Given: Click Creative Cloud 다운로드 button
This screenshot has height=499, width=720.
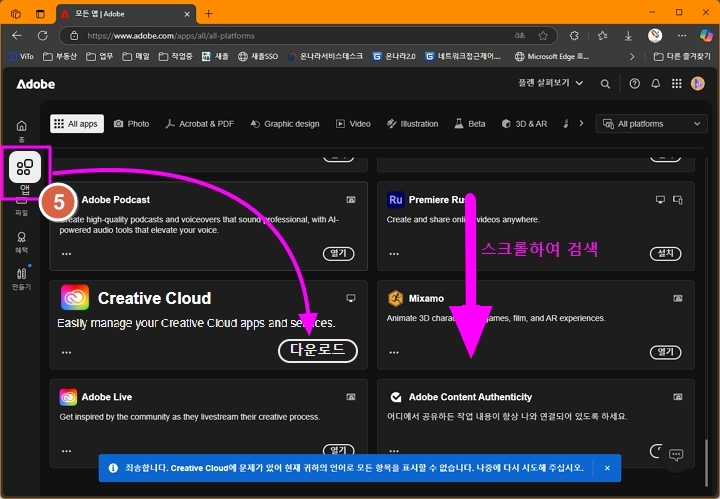Looking at the screenshot, I should tap(318, 351).
